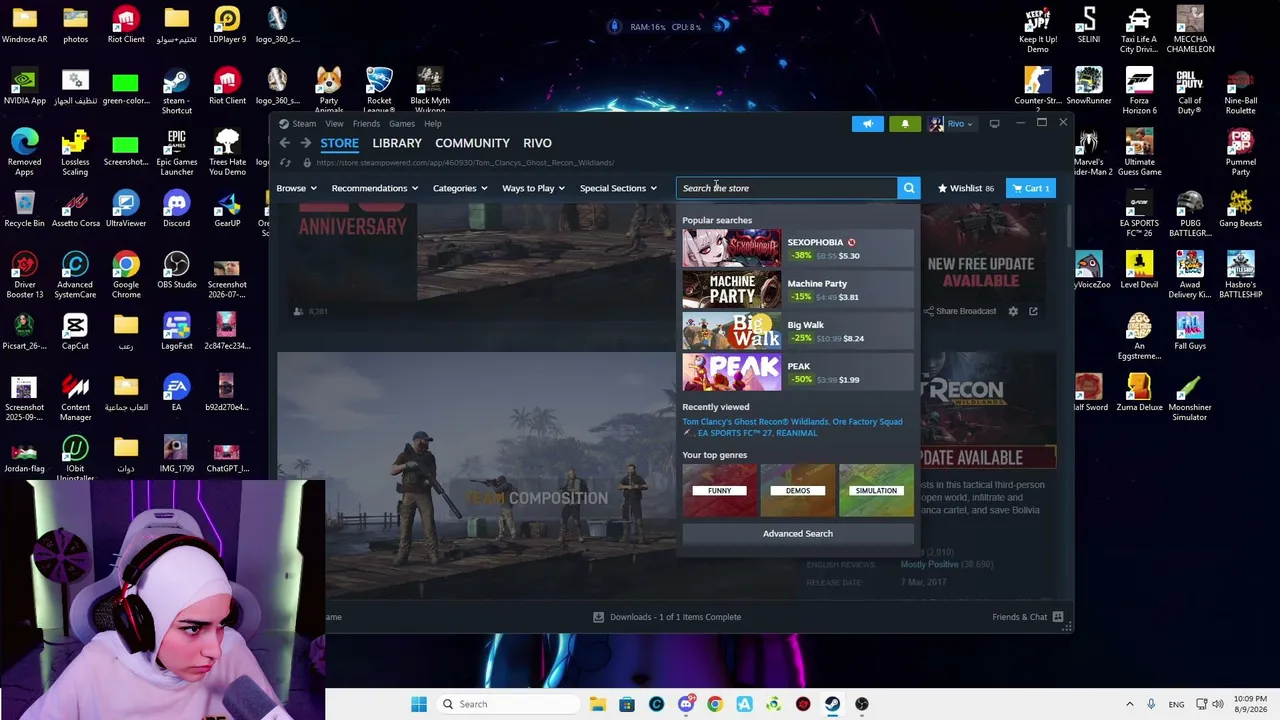
Task: Go to the RIVO profile tab
Action: (537, 143)
